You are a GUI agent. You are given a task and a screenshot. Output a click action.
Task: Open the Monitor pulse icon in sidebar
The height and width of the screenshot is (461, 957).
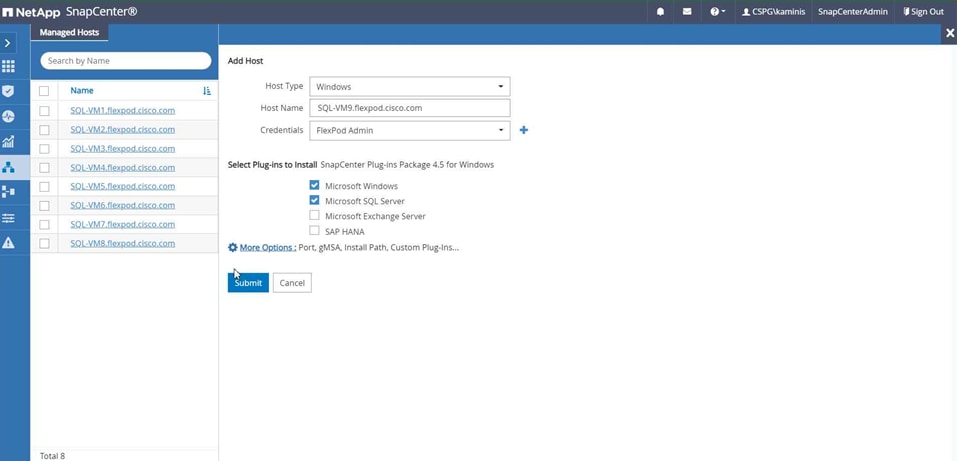point(8,117)
